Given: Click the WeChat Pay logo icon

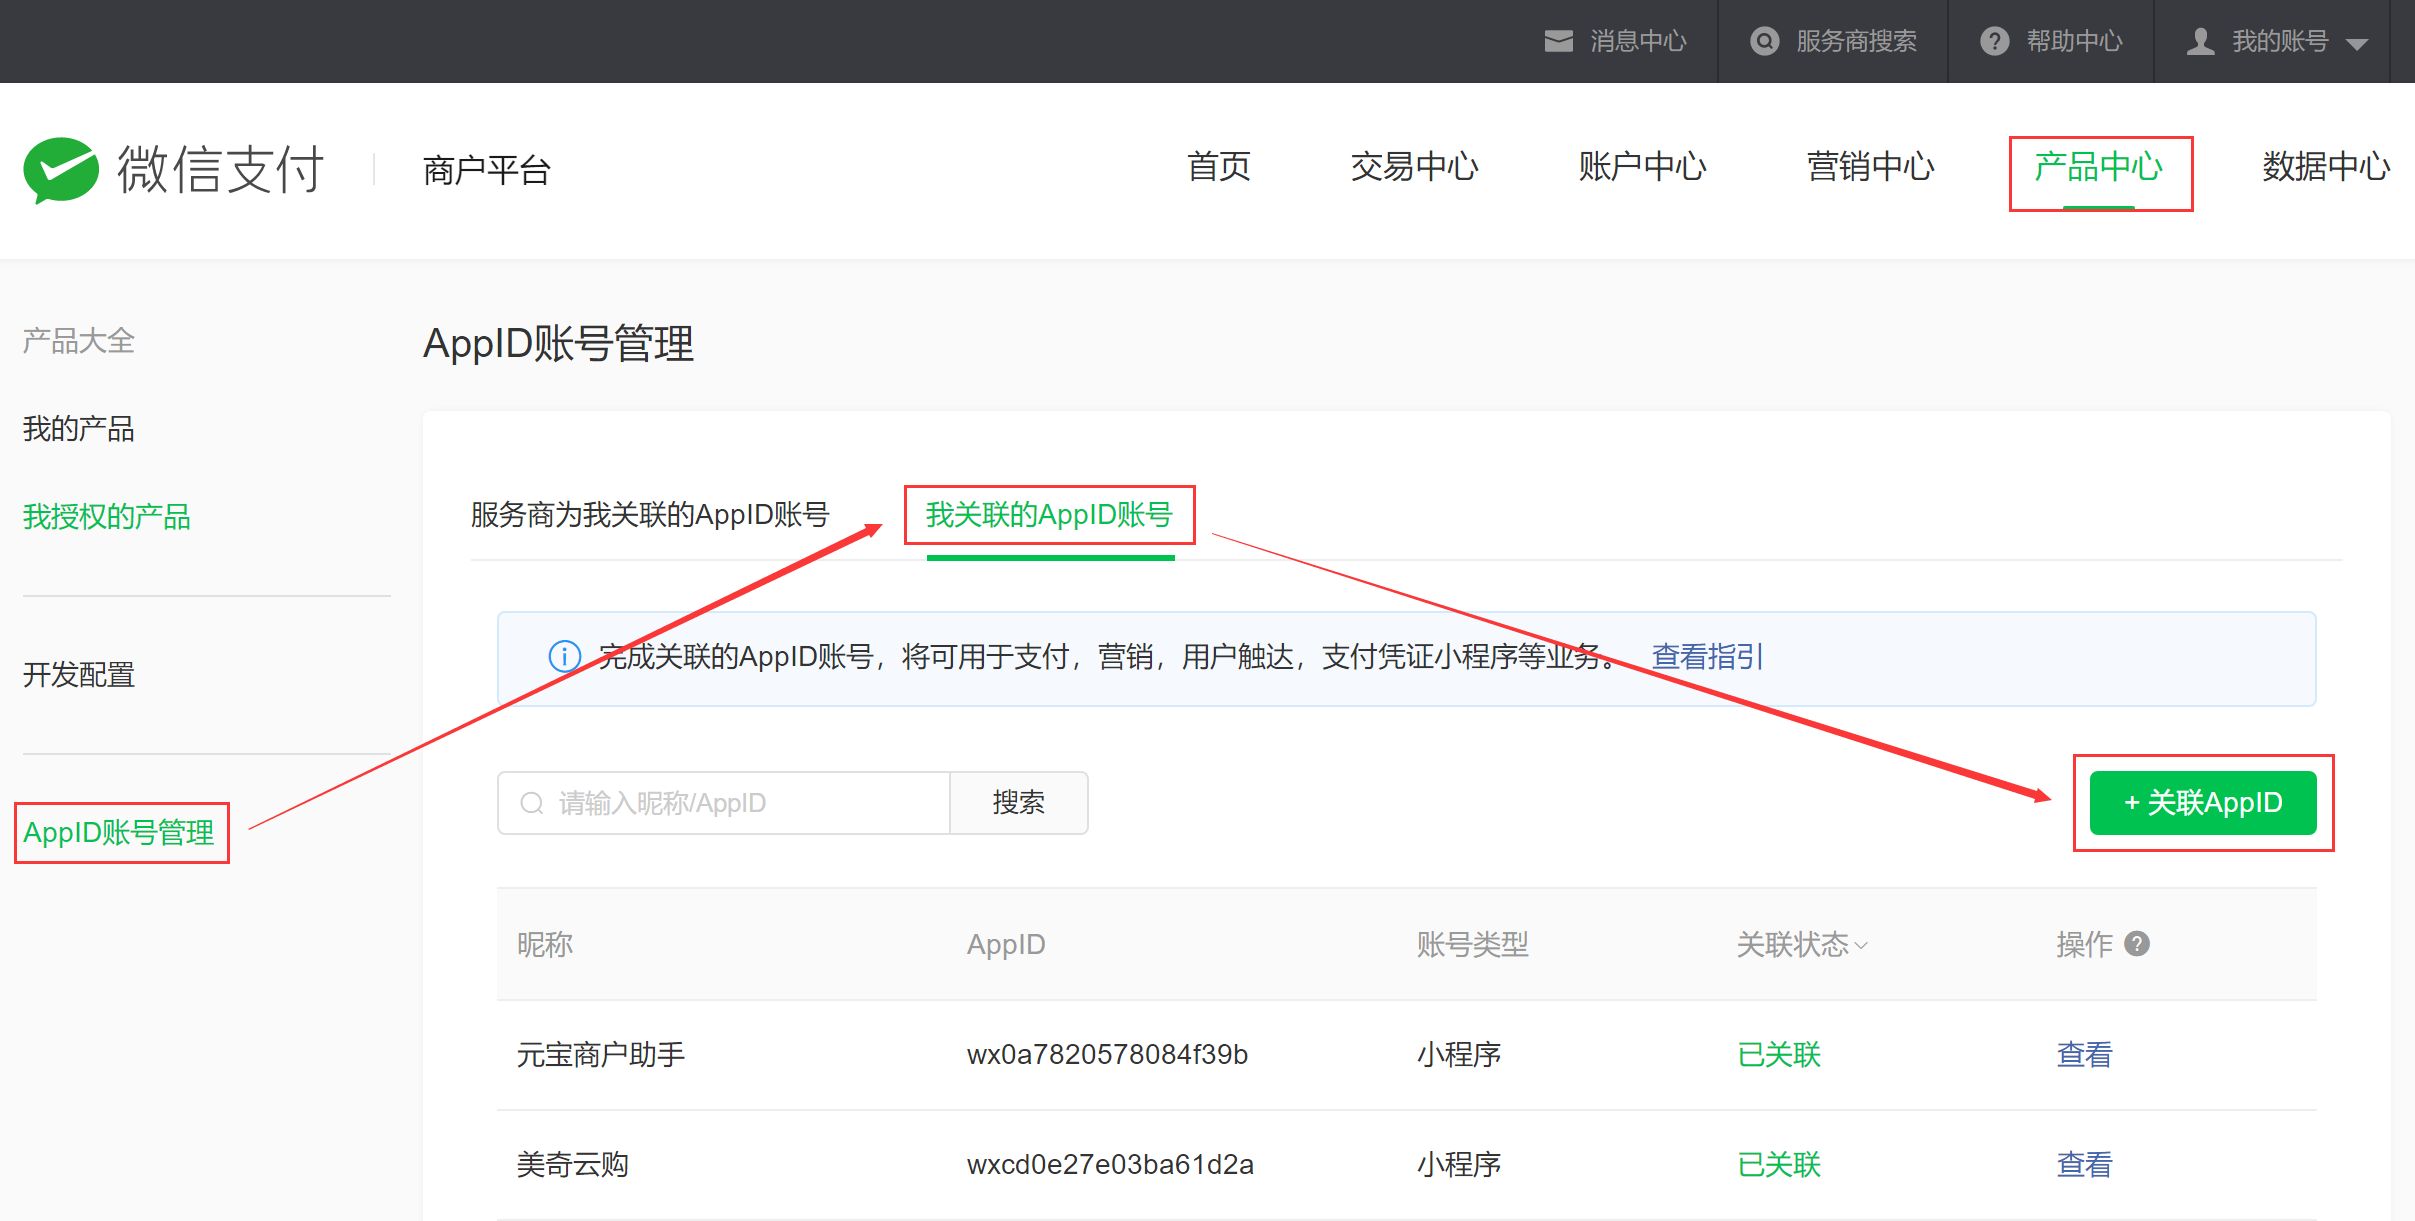Looking at the screenshot, I should [61, 169].
